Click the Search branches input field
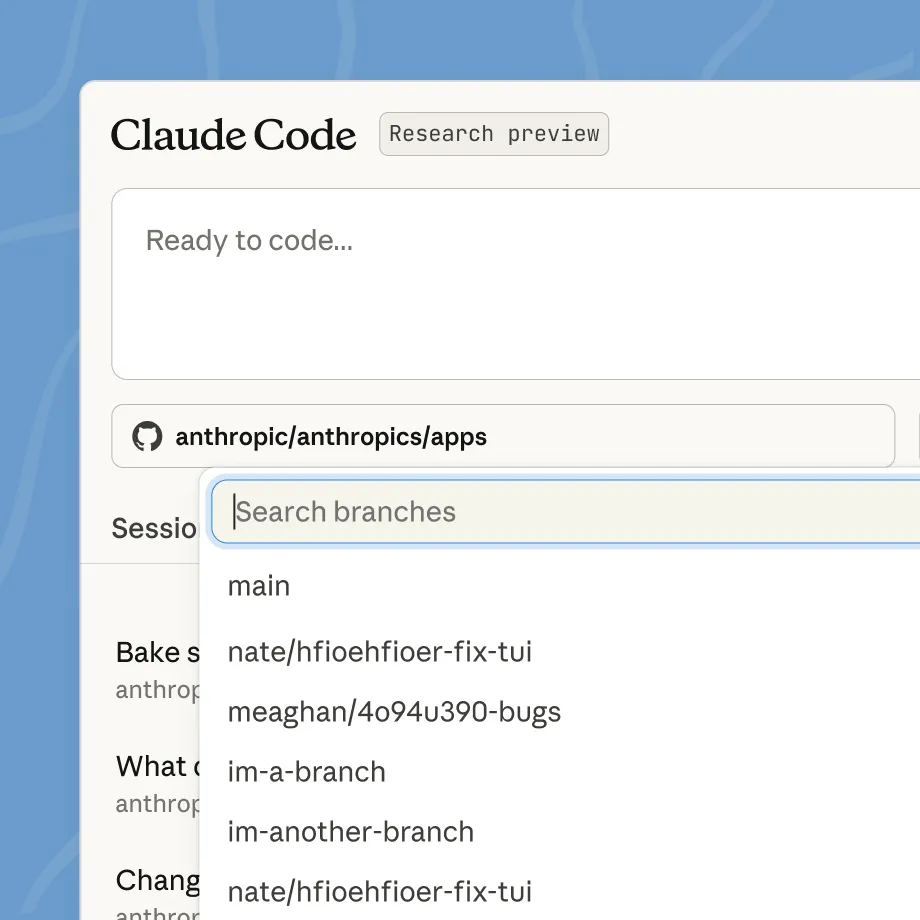The image size is (920, 920). [566, 512]
